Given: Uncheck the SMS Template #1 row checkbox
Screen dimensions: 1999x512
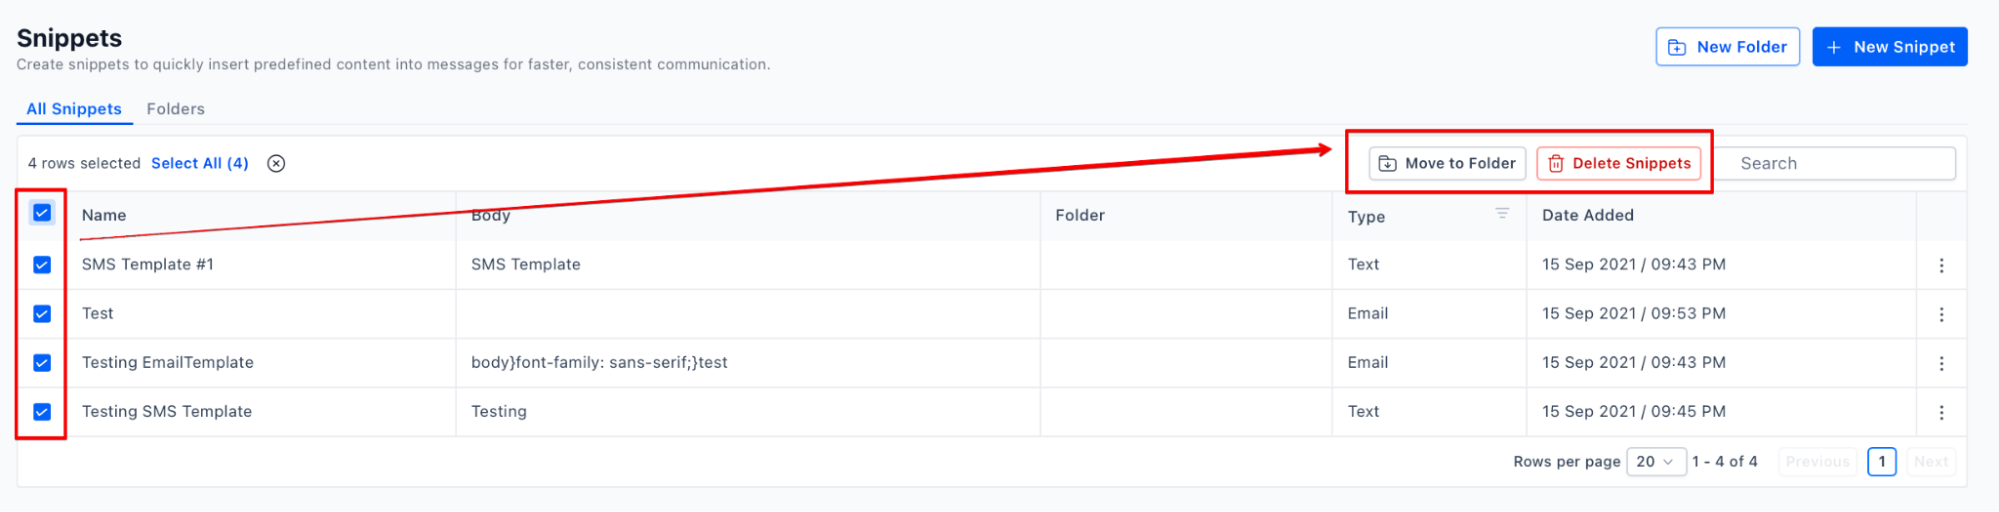Looking at the screenshot, I should click(x=42, y=265).
